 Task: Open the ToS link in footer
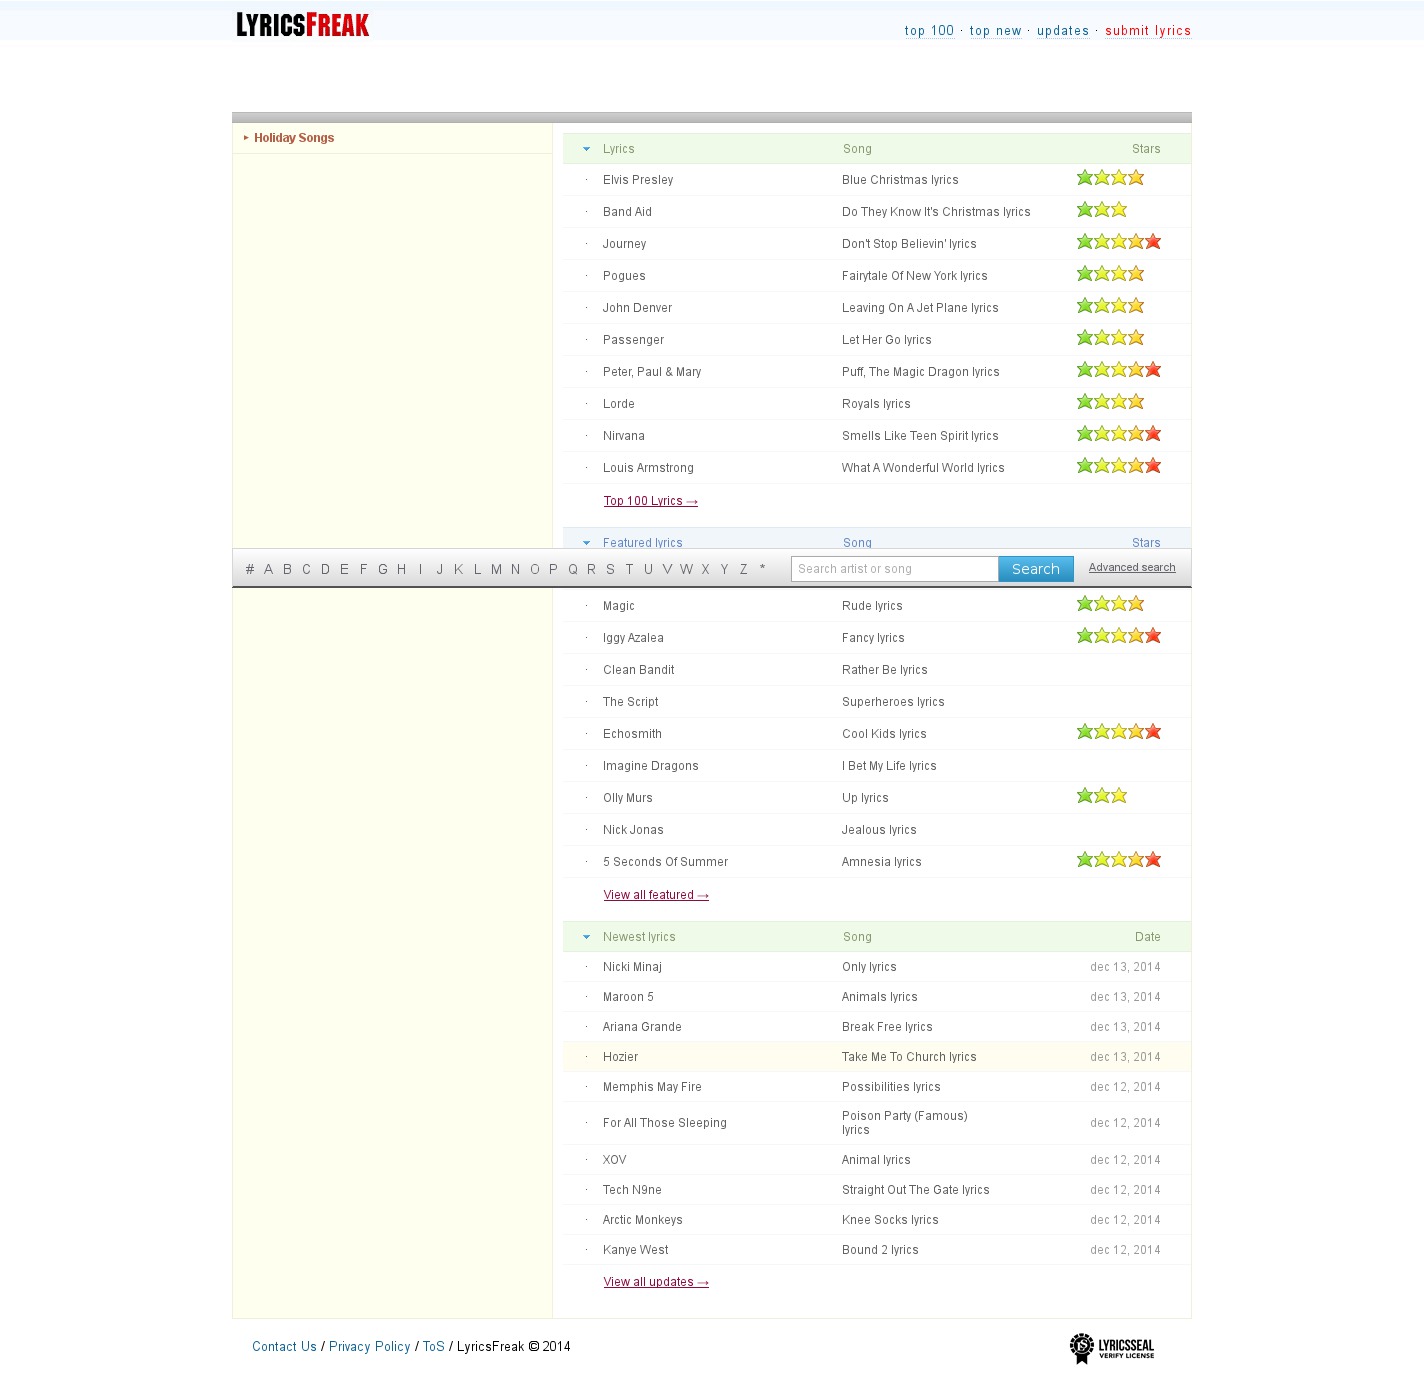[x=434, y=1347]
